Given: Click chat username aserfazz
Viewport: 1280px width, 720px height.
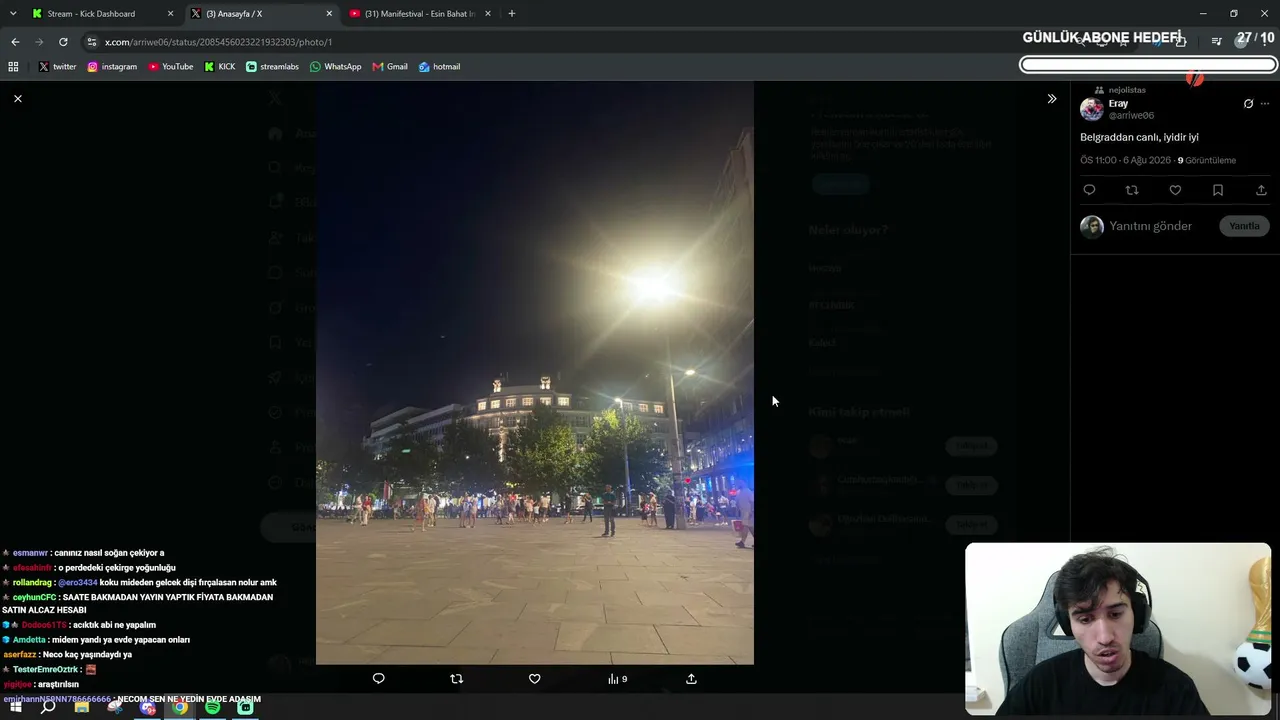Looking at the screenshot, I should coord(20,655).
